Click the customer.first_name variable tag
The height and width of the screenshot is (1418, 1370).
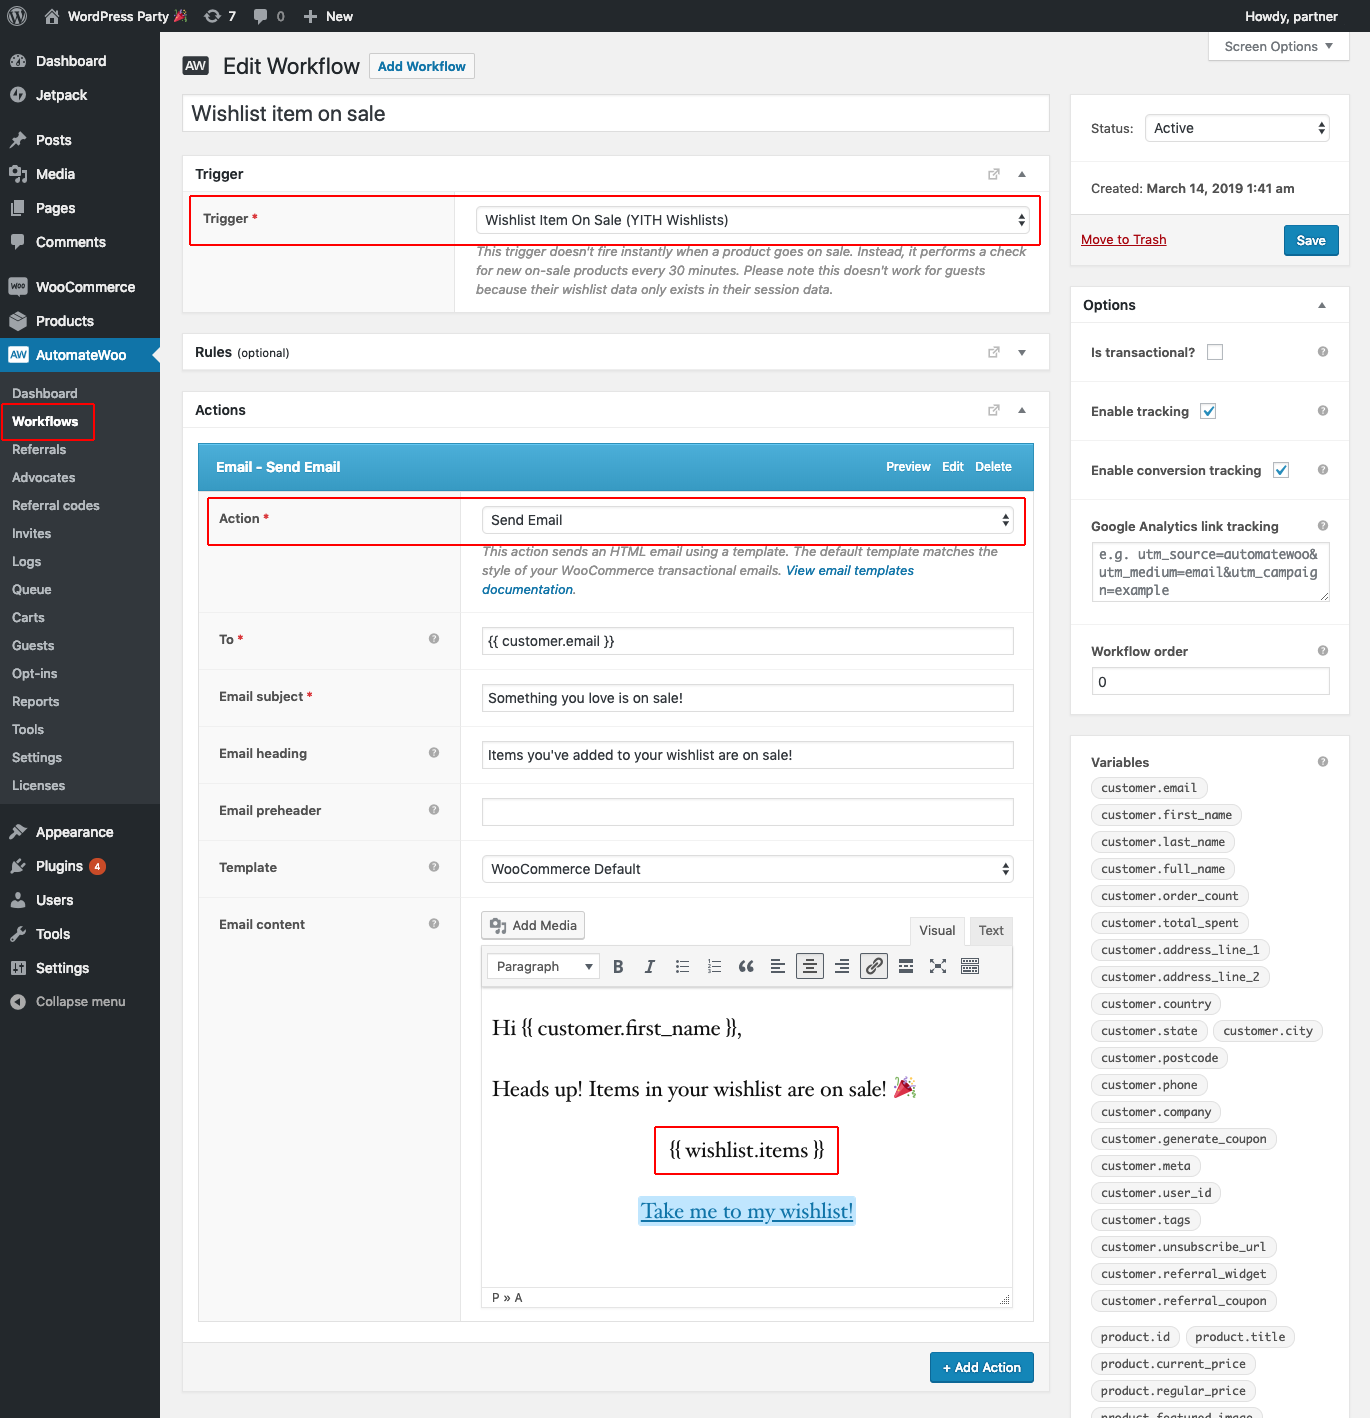pos(1166,815)
